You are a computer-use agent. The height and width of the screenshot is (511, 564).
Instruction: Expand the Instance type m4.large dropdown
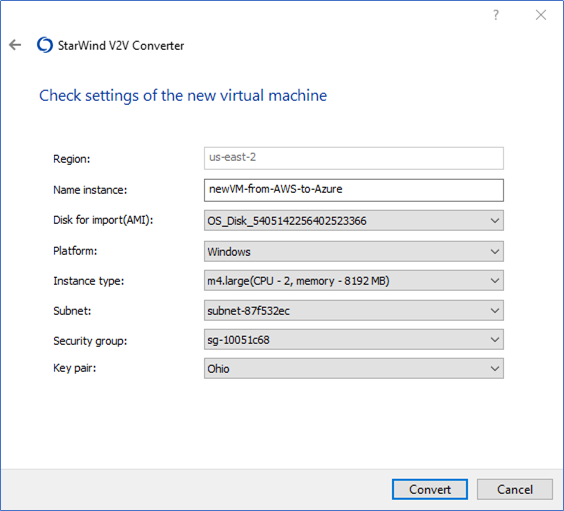point(354,280)
